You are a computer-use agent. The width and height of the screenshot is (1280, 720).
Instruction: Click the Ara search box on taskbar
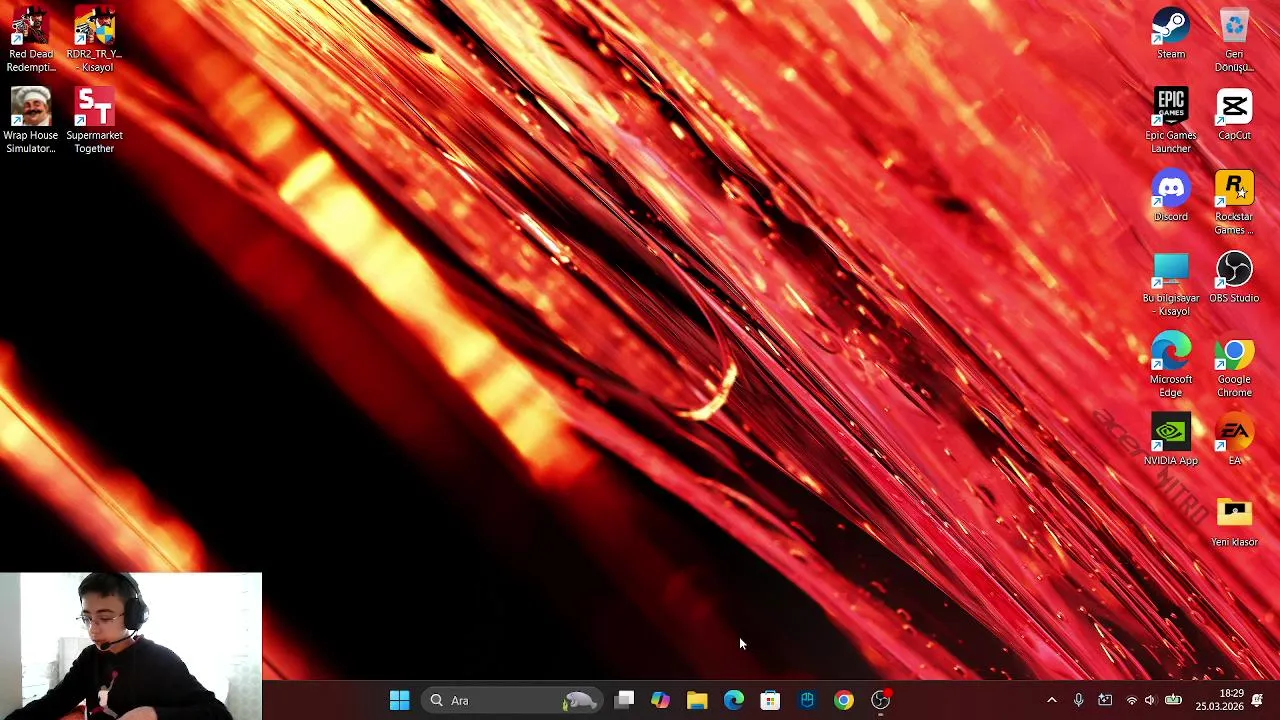click(510, 700)
